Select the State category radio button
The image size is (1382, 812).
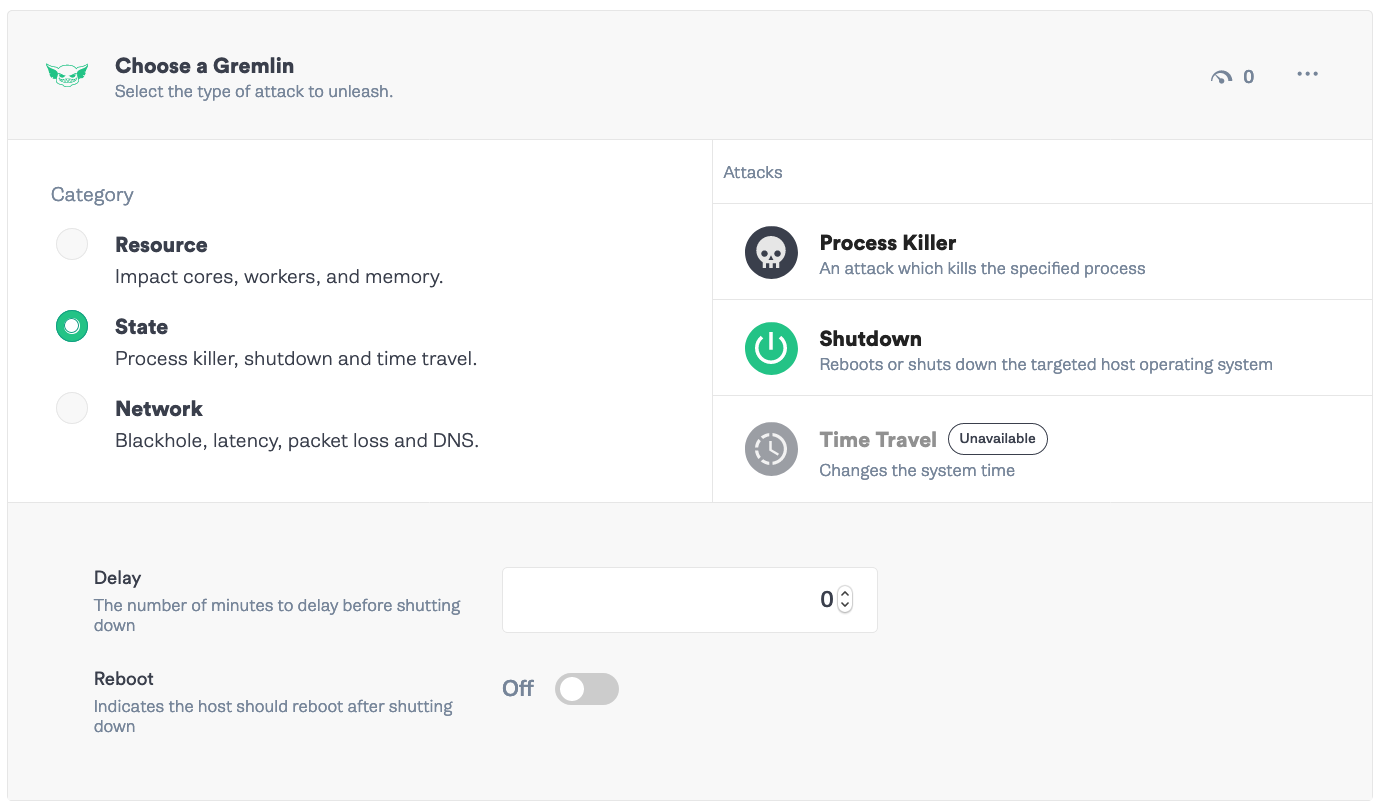tap(72, 326)
